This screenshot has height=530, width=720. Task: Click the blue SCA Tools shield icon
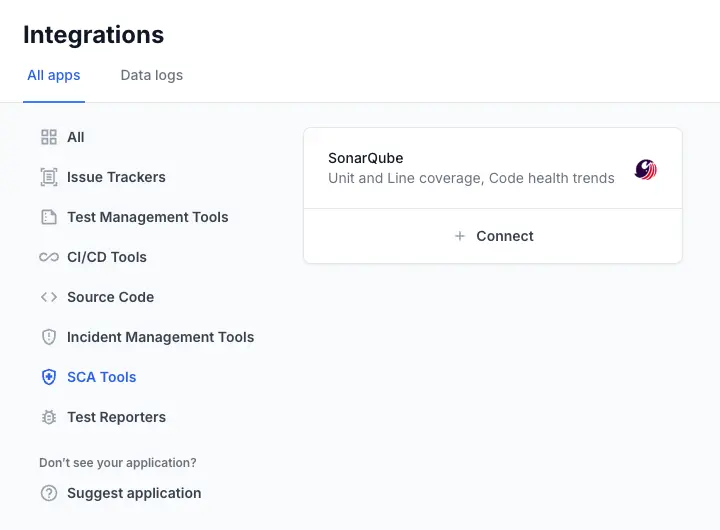pyautogui.click(x=49, y=377)
